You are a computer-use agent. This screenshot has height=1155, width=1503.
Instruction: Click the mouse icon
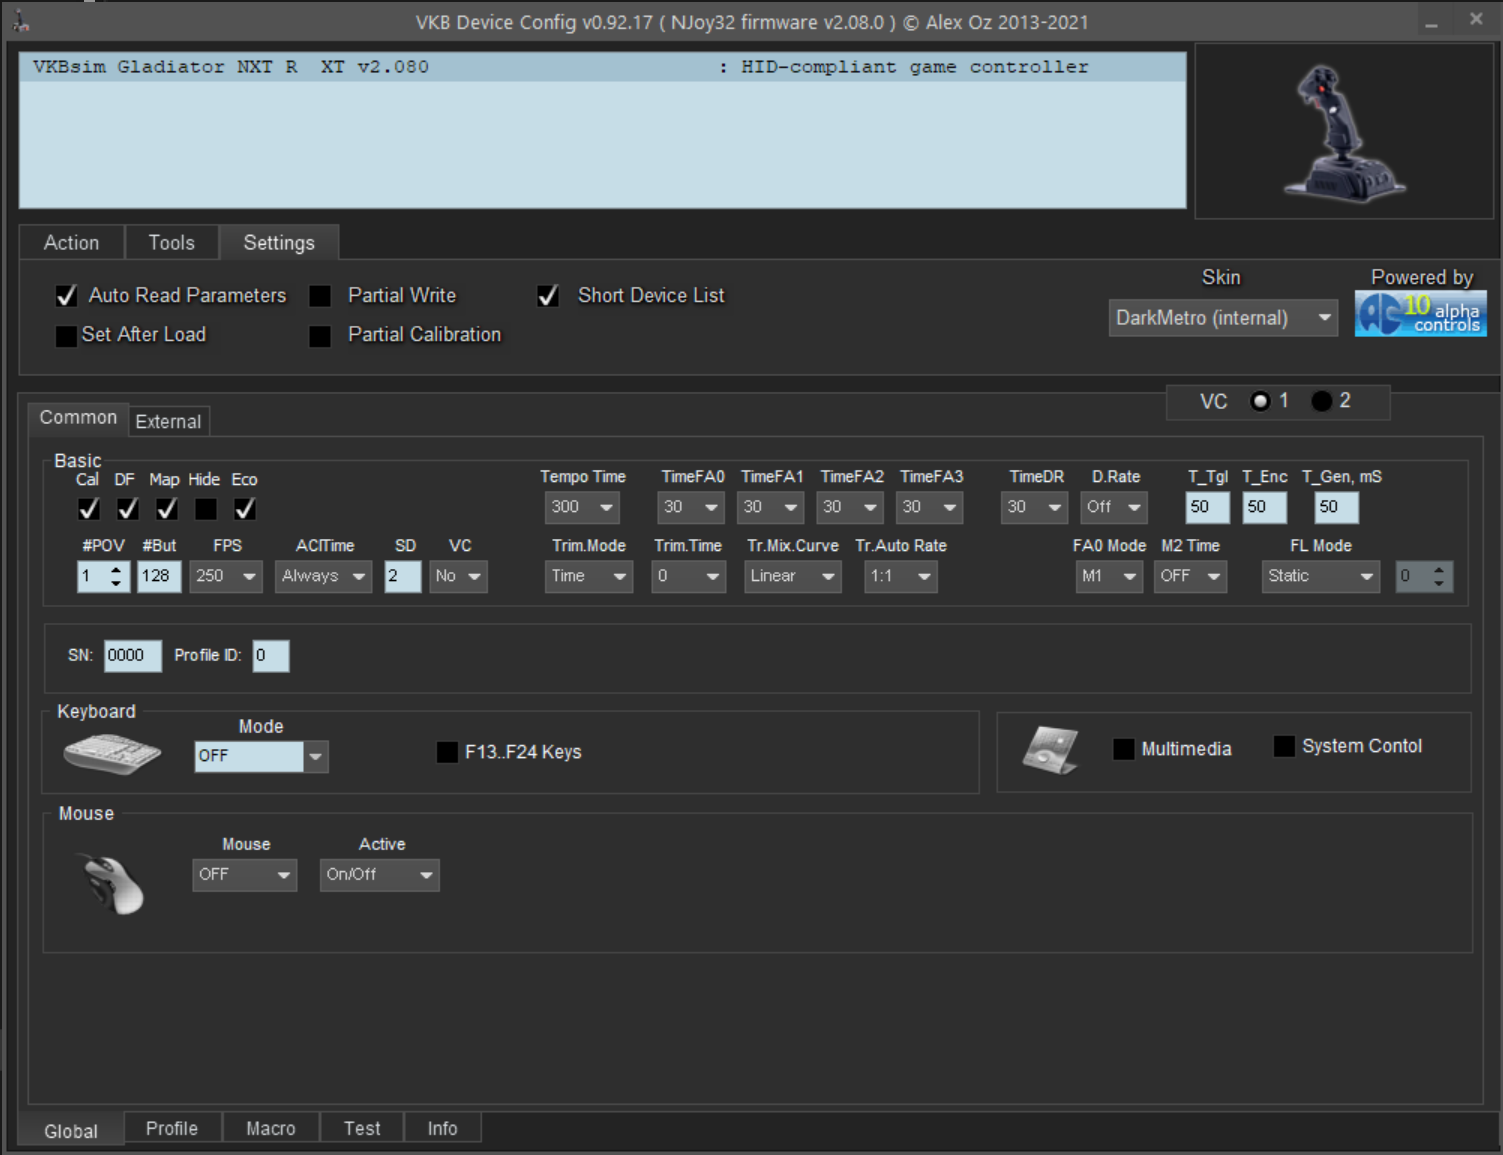tap(113, 883)
